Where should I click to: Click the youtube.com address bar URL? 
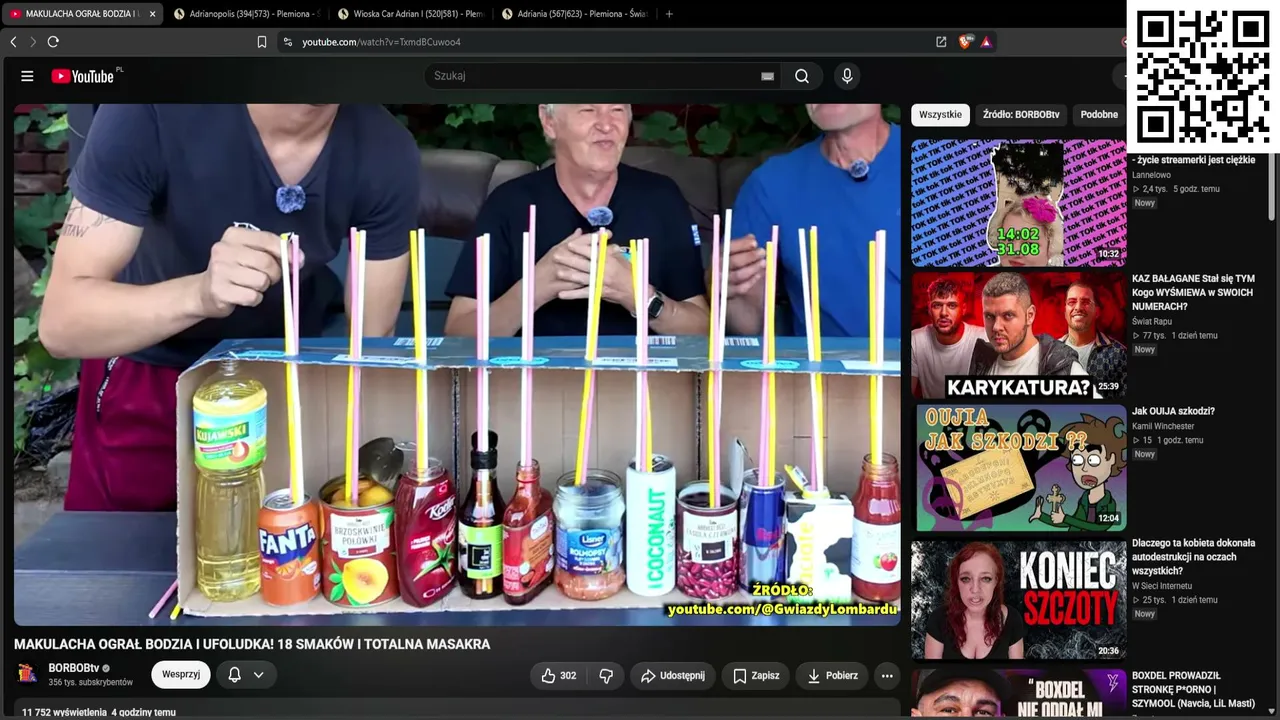pos(381,42)
